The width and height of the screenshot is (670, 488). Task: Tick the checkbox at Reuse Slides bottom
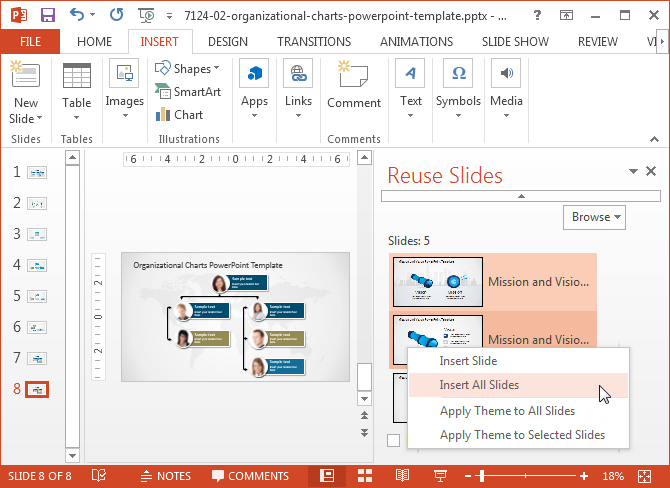[x=394, y=440]
